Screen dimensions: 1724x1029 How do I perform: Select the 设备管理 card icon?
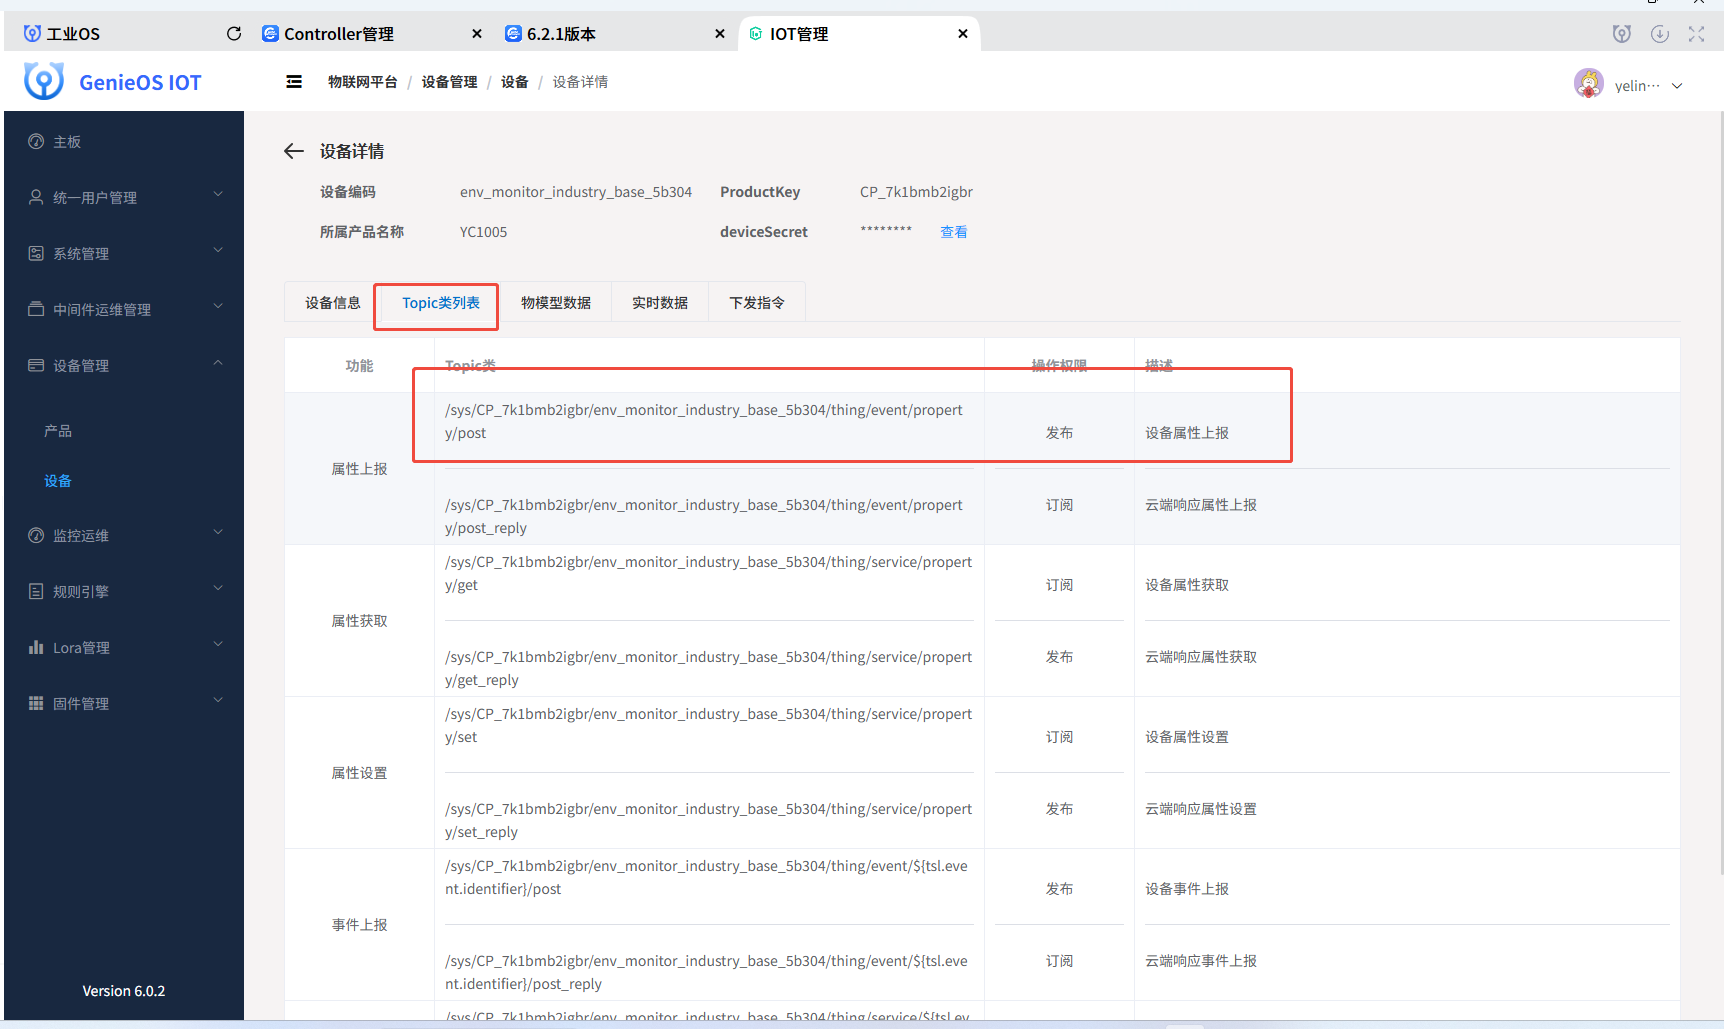(37, 365)
